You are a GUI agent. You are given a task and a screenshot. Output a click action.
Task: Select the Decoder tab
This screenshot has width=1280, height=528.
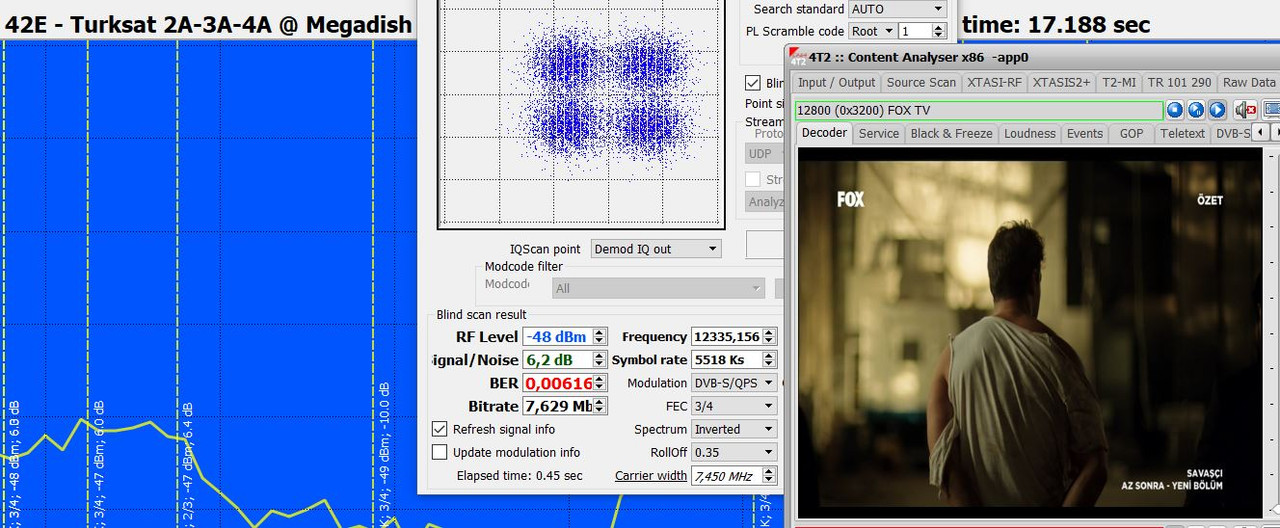(x=825, y=132)
